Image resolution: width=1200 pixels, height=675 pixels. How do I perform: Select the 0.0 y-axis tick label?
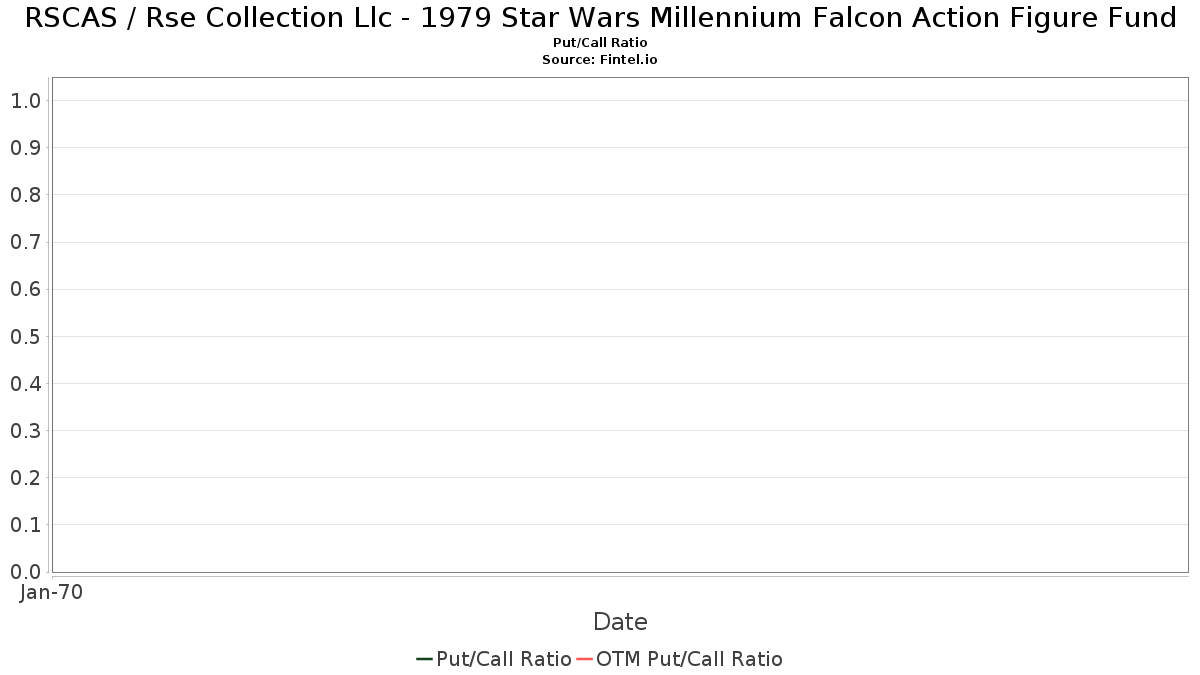coord(25,572)
